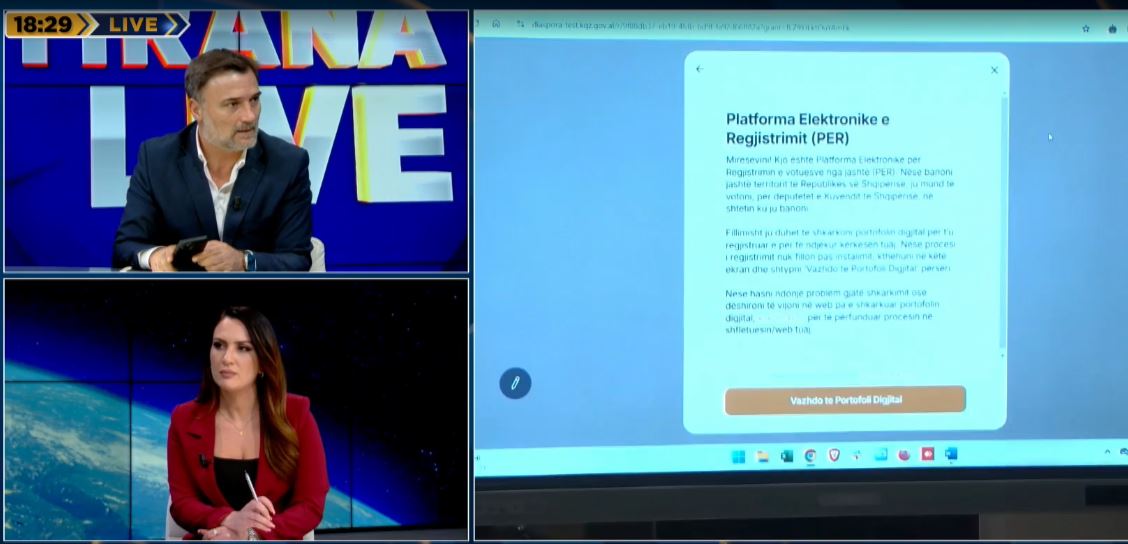This screenshot has width=1128, height=544.
Task: Click the browser home button
Action: [x=496, y=24]
